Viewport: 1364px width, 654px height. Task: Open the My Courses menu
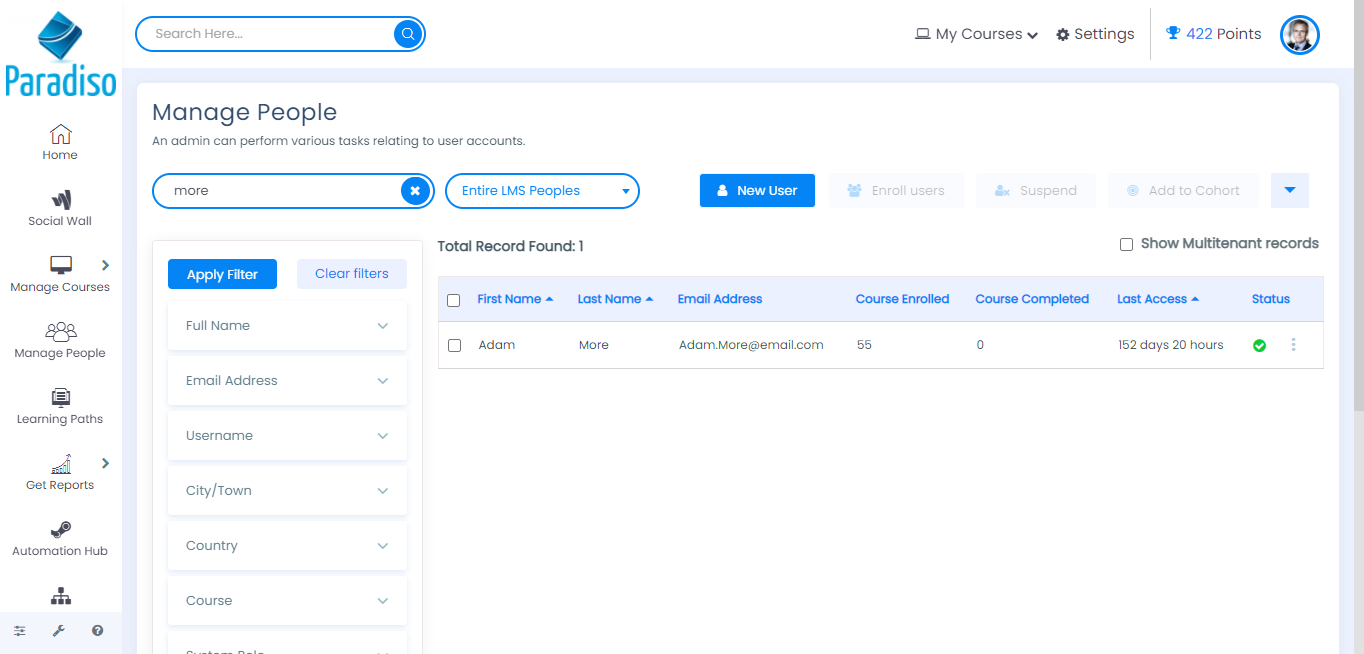tap(976, 34)
